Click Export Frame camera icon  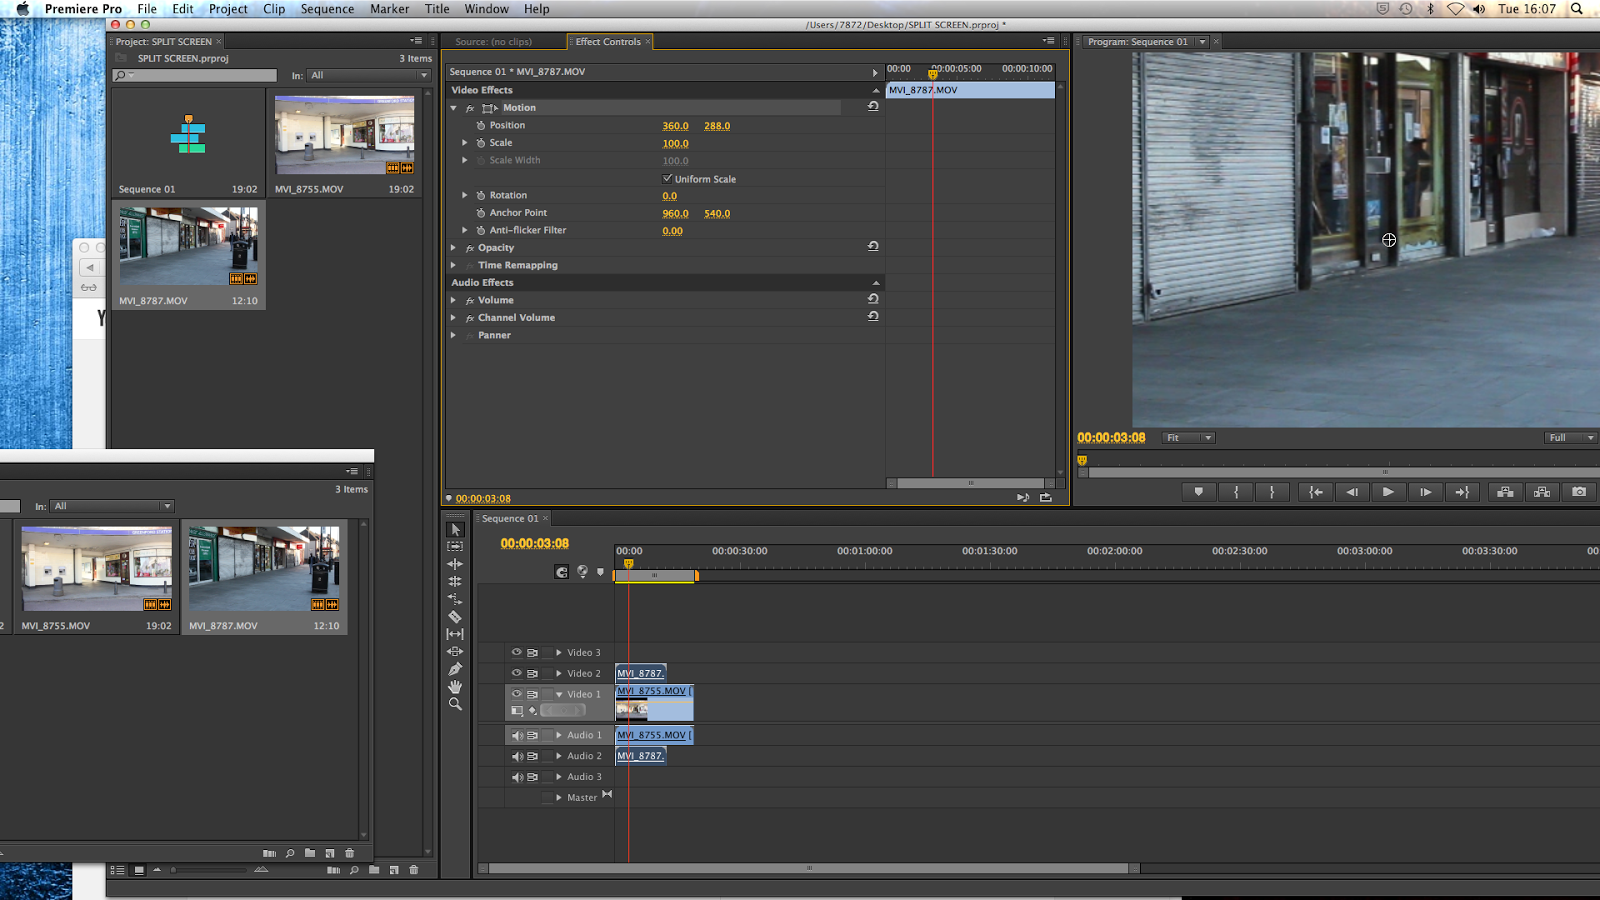[1579, 492]
